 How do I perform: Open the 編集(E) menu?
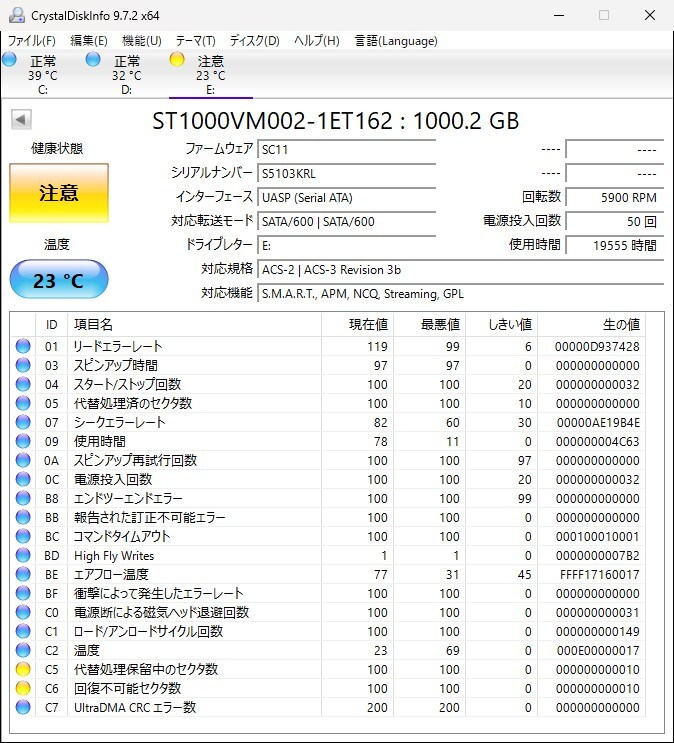(x=89, y=41)
